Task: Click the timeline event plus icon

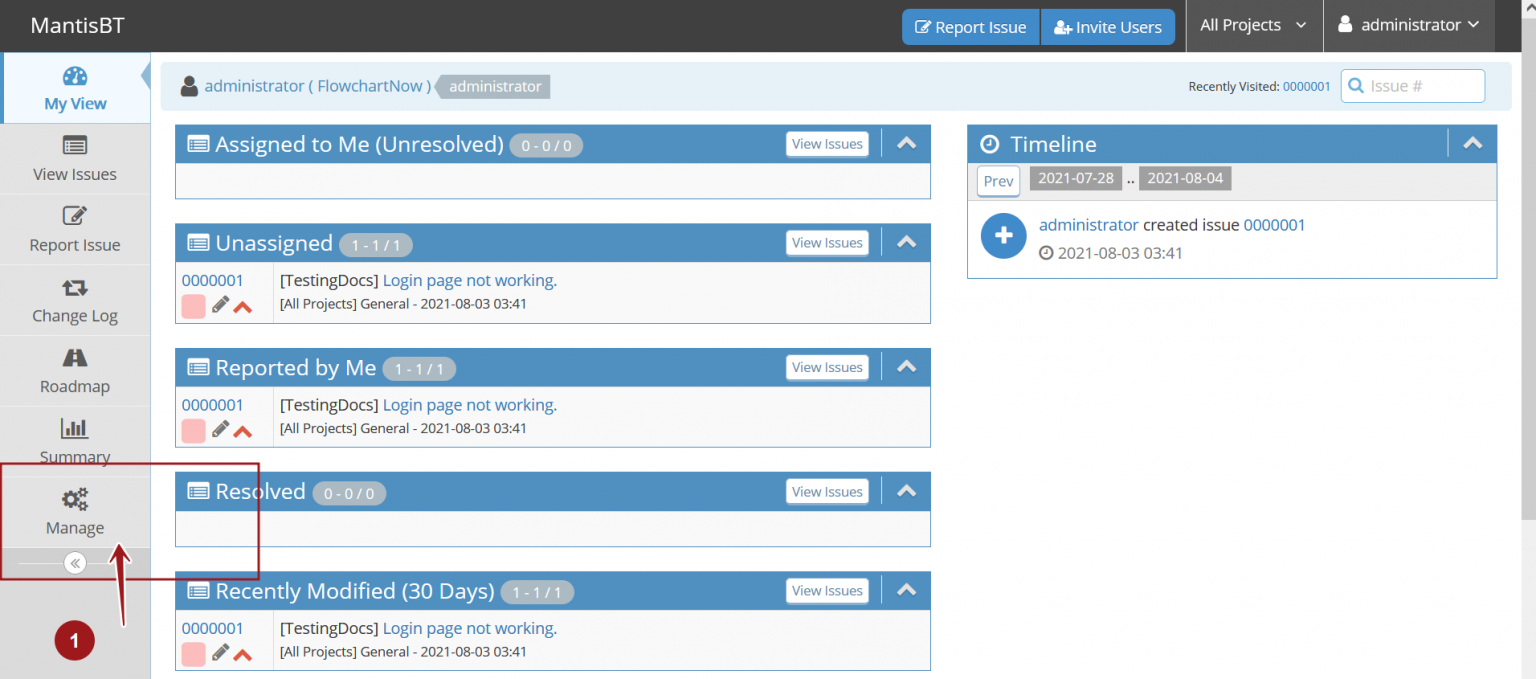Action: click(1003, 236)
